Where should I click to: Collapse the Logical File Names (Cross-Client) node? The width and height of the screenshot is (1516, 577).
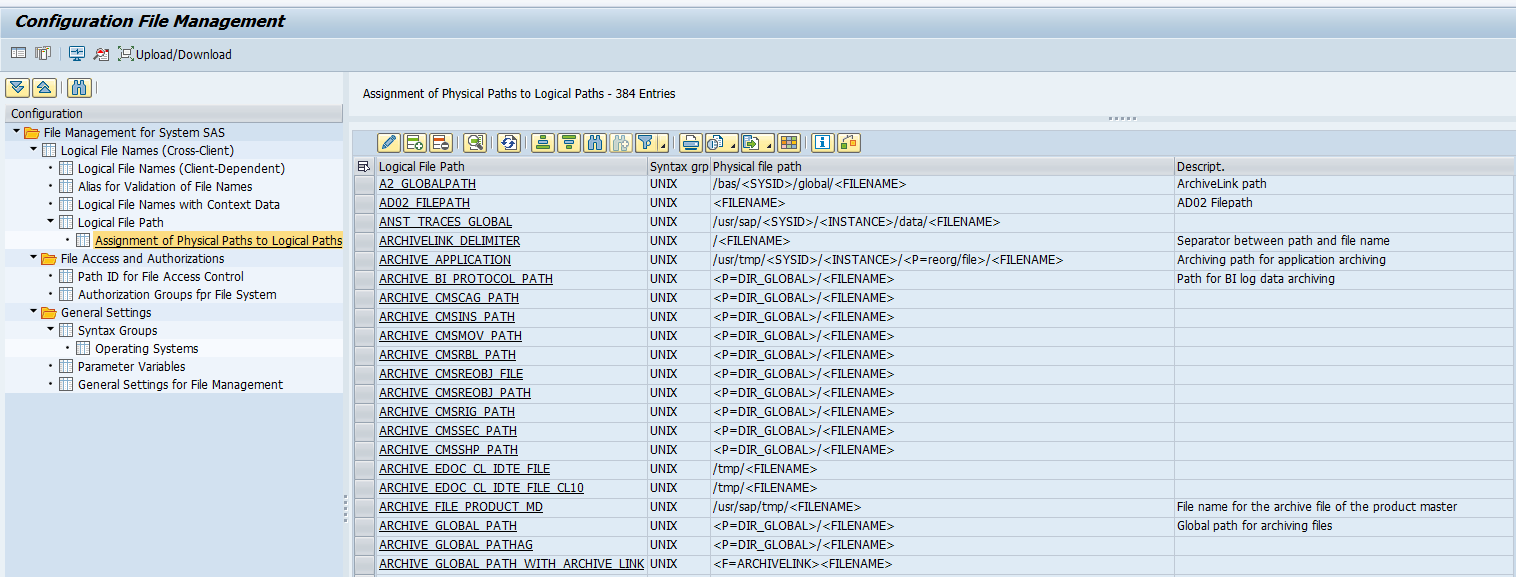click(33, 149)
